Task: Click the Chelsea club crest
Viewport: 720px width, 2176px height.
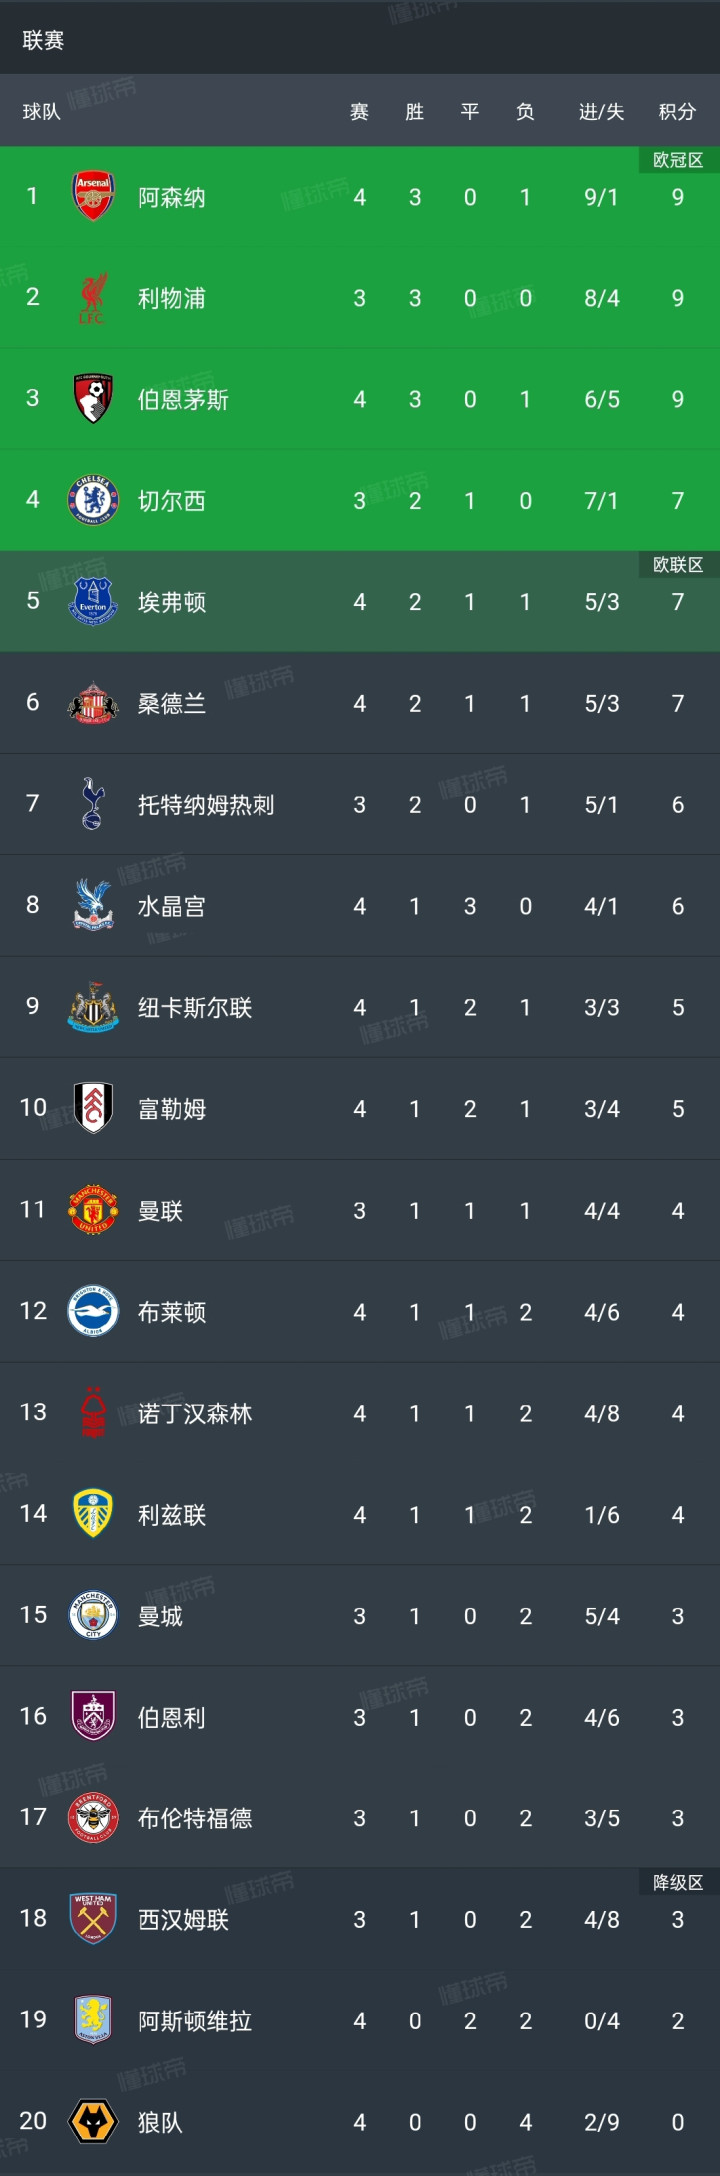Action: click(x=93, y=500)
